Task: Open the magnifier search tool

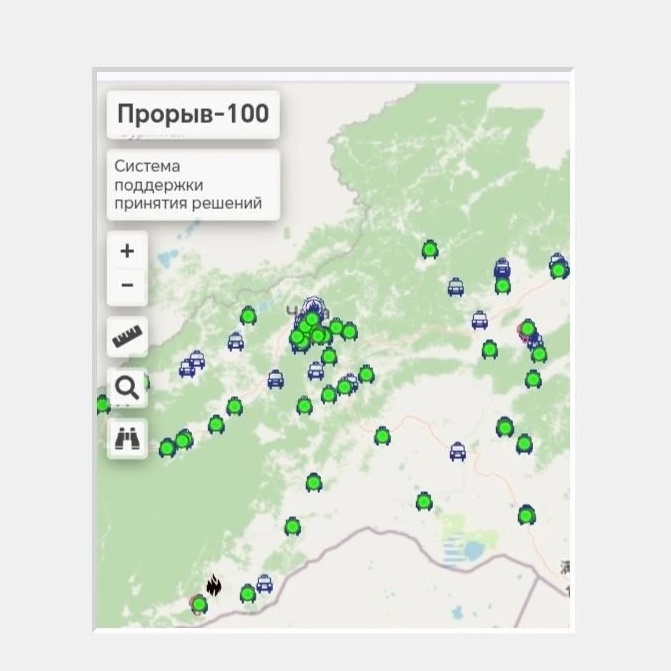Action: point(127,388)
